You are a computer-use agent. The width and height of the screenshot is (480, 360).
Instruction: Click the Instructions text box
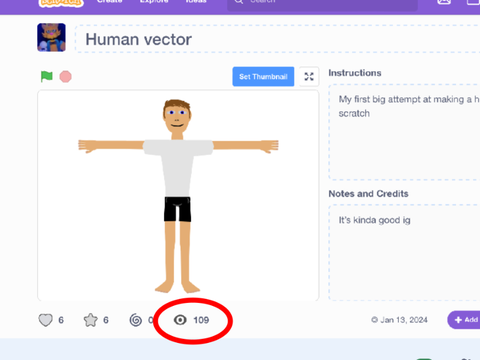pyautogui.click(x=404, y=132)
